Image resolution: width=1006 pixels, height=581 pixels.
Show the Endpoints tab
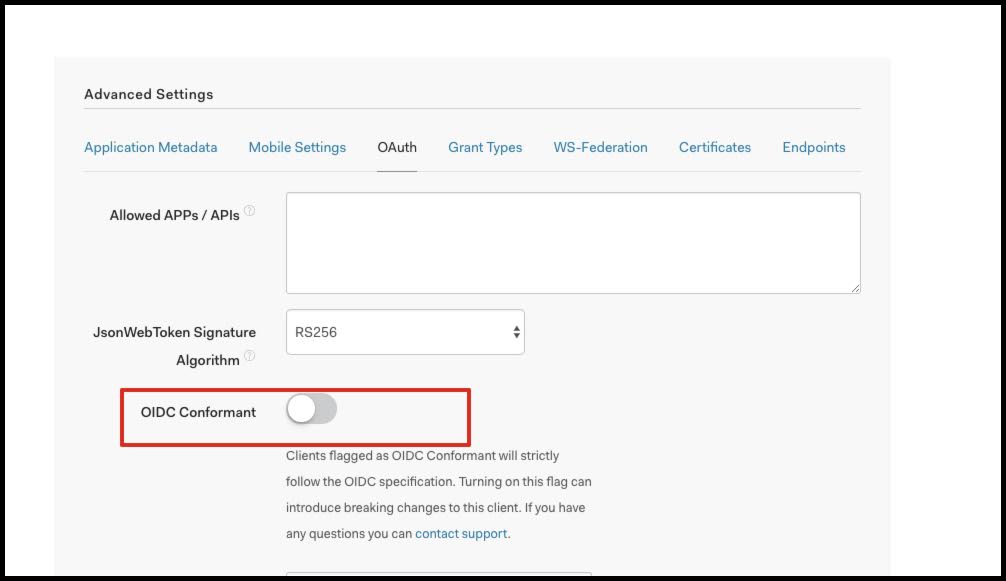pos(813,147)
